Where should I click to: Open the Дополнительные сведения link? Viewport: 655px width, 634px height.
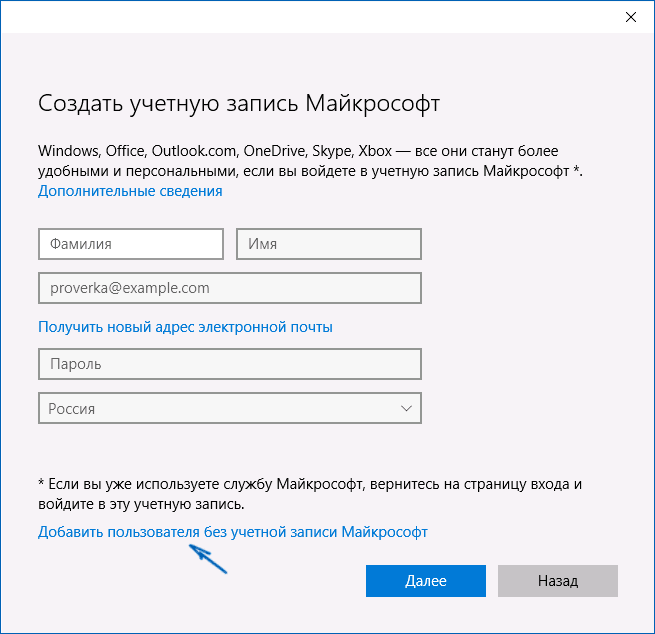coord(130,191)
